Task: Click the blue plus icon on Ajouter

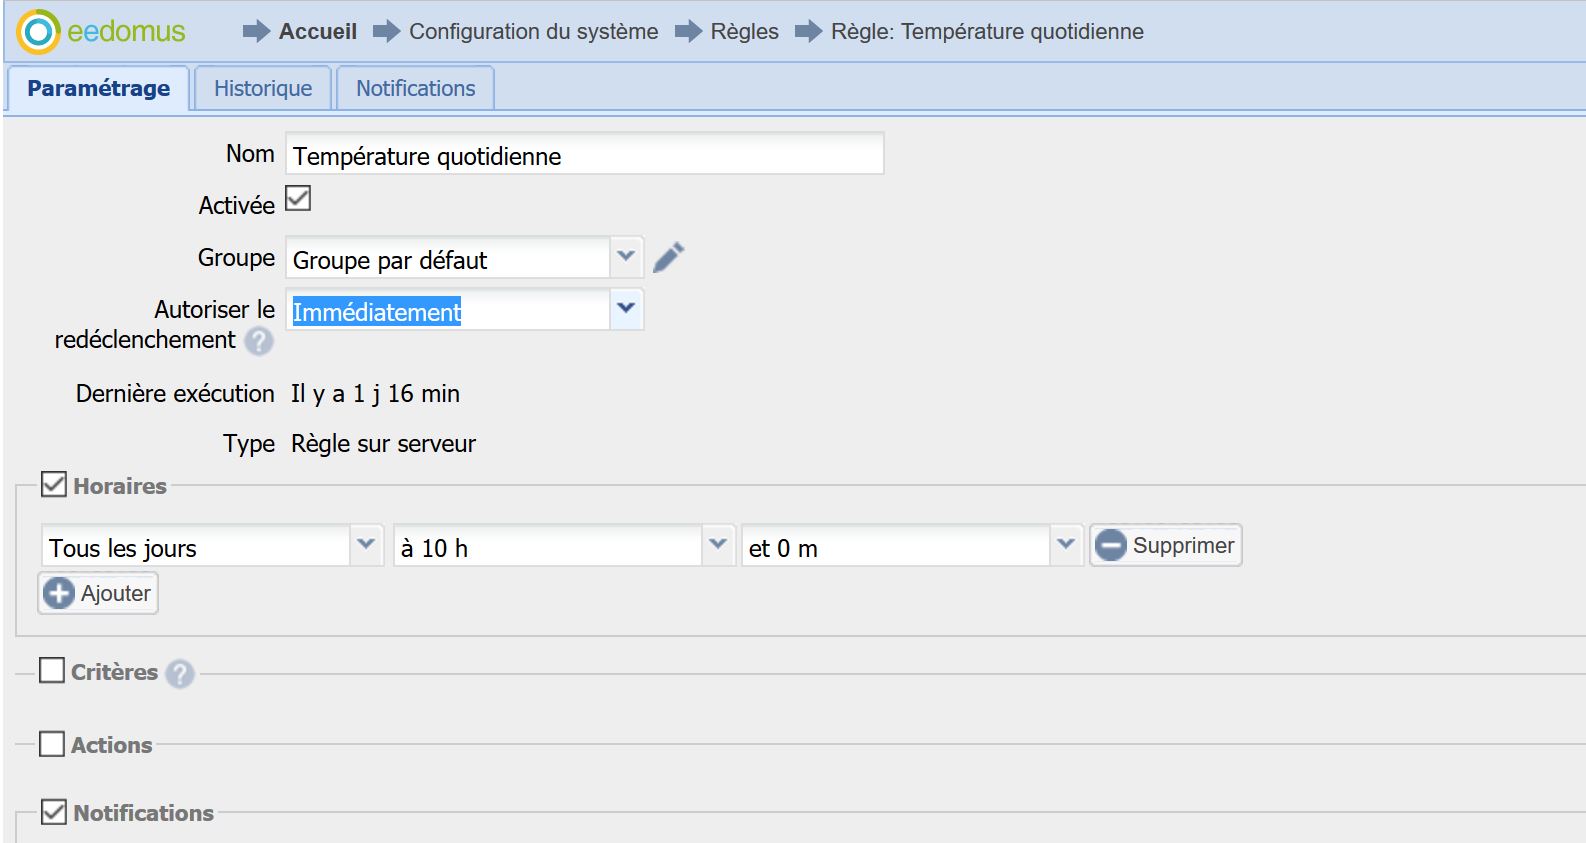Action: pos(59,593)
